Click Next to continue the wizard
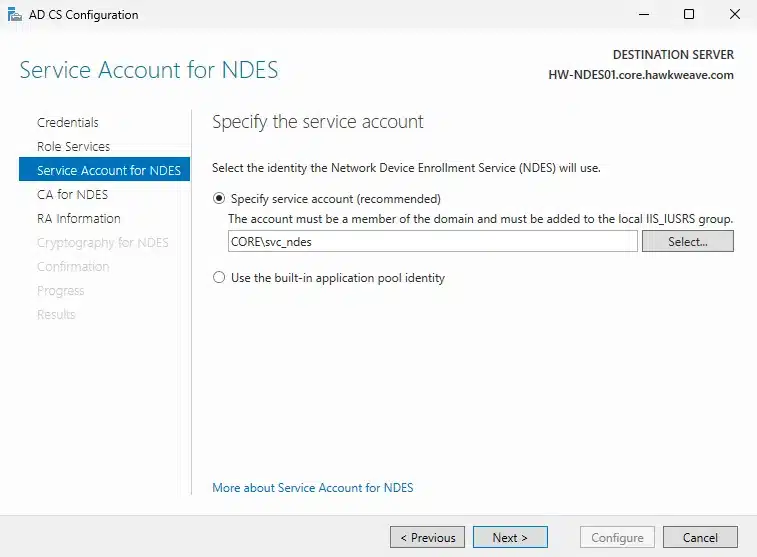Image resolution: width=757 pixels, height=557 pixels. [510, 537]
